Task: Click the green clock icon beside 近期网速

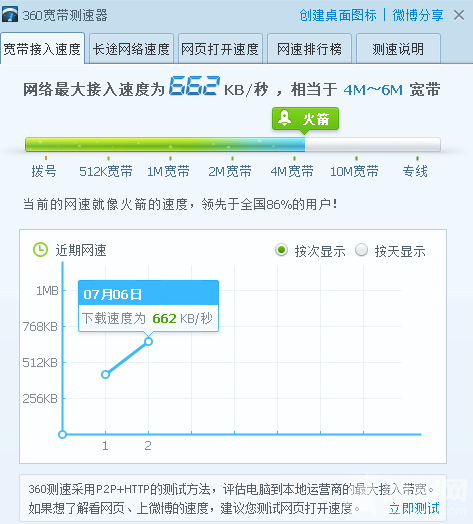Action: tap(40, 250)
